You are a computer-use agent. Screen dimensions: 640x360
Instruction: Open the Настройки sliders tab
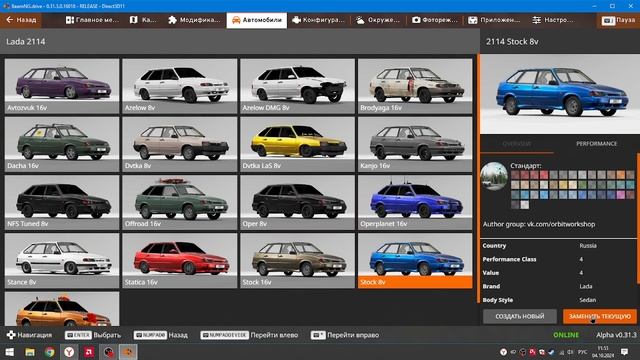pyautogui.click(x=553, y=20)
